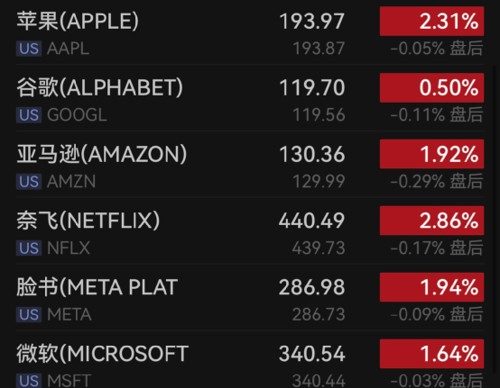The height and width of the screenshot is (388, 500).
Task: Select the US tag next to NFLX
Action: coord(29,248)
